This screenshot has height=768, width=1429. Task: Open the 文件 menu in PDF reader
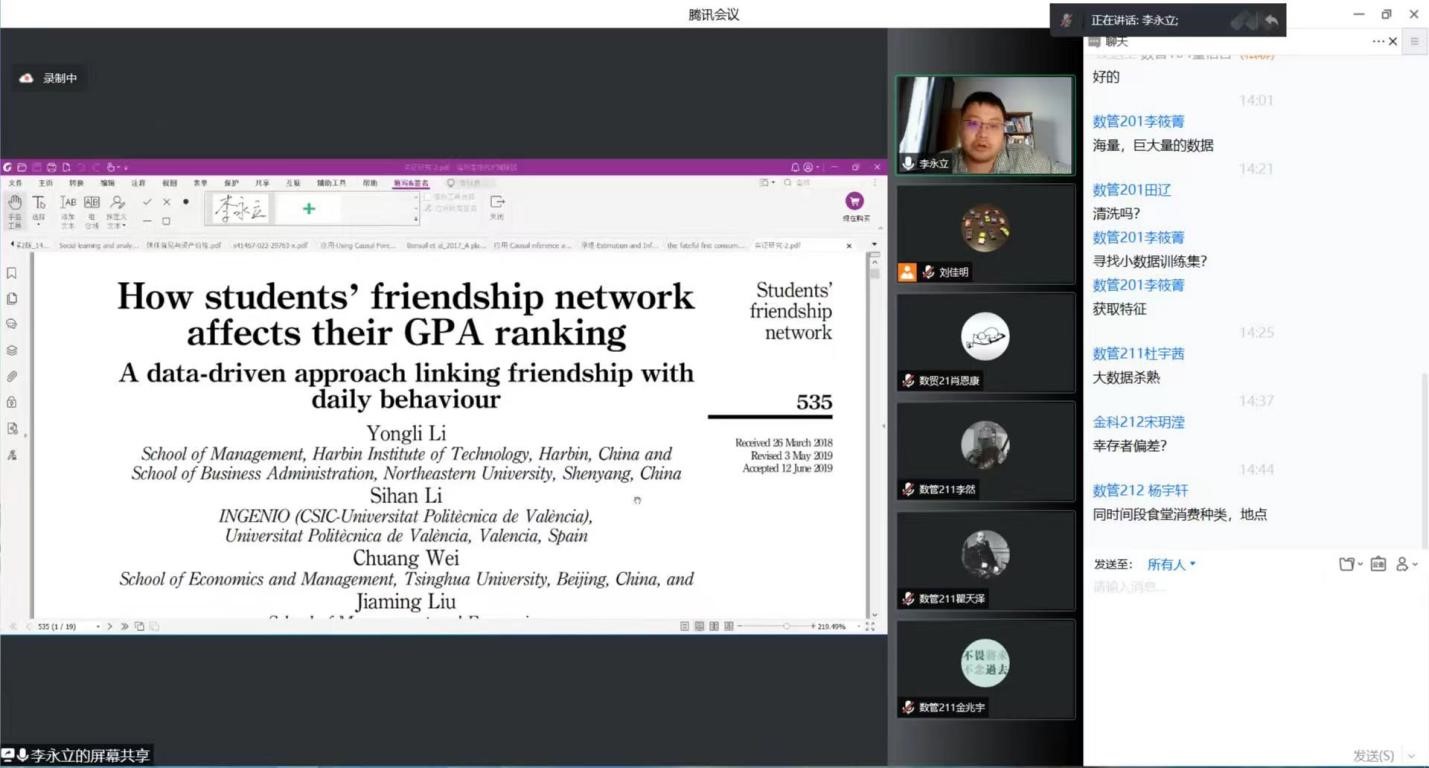click(15, 183)
